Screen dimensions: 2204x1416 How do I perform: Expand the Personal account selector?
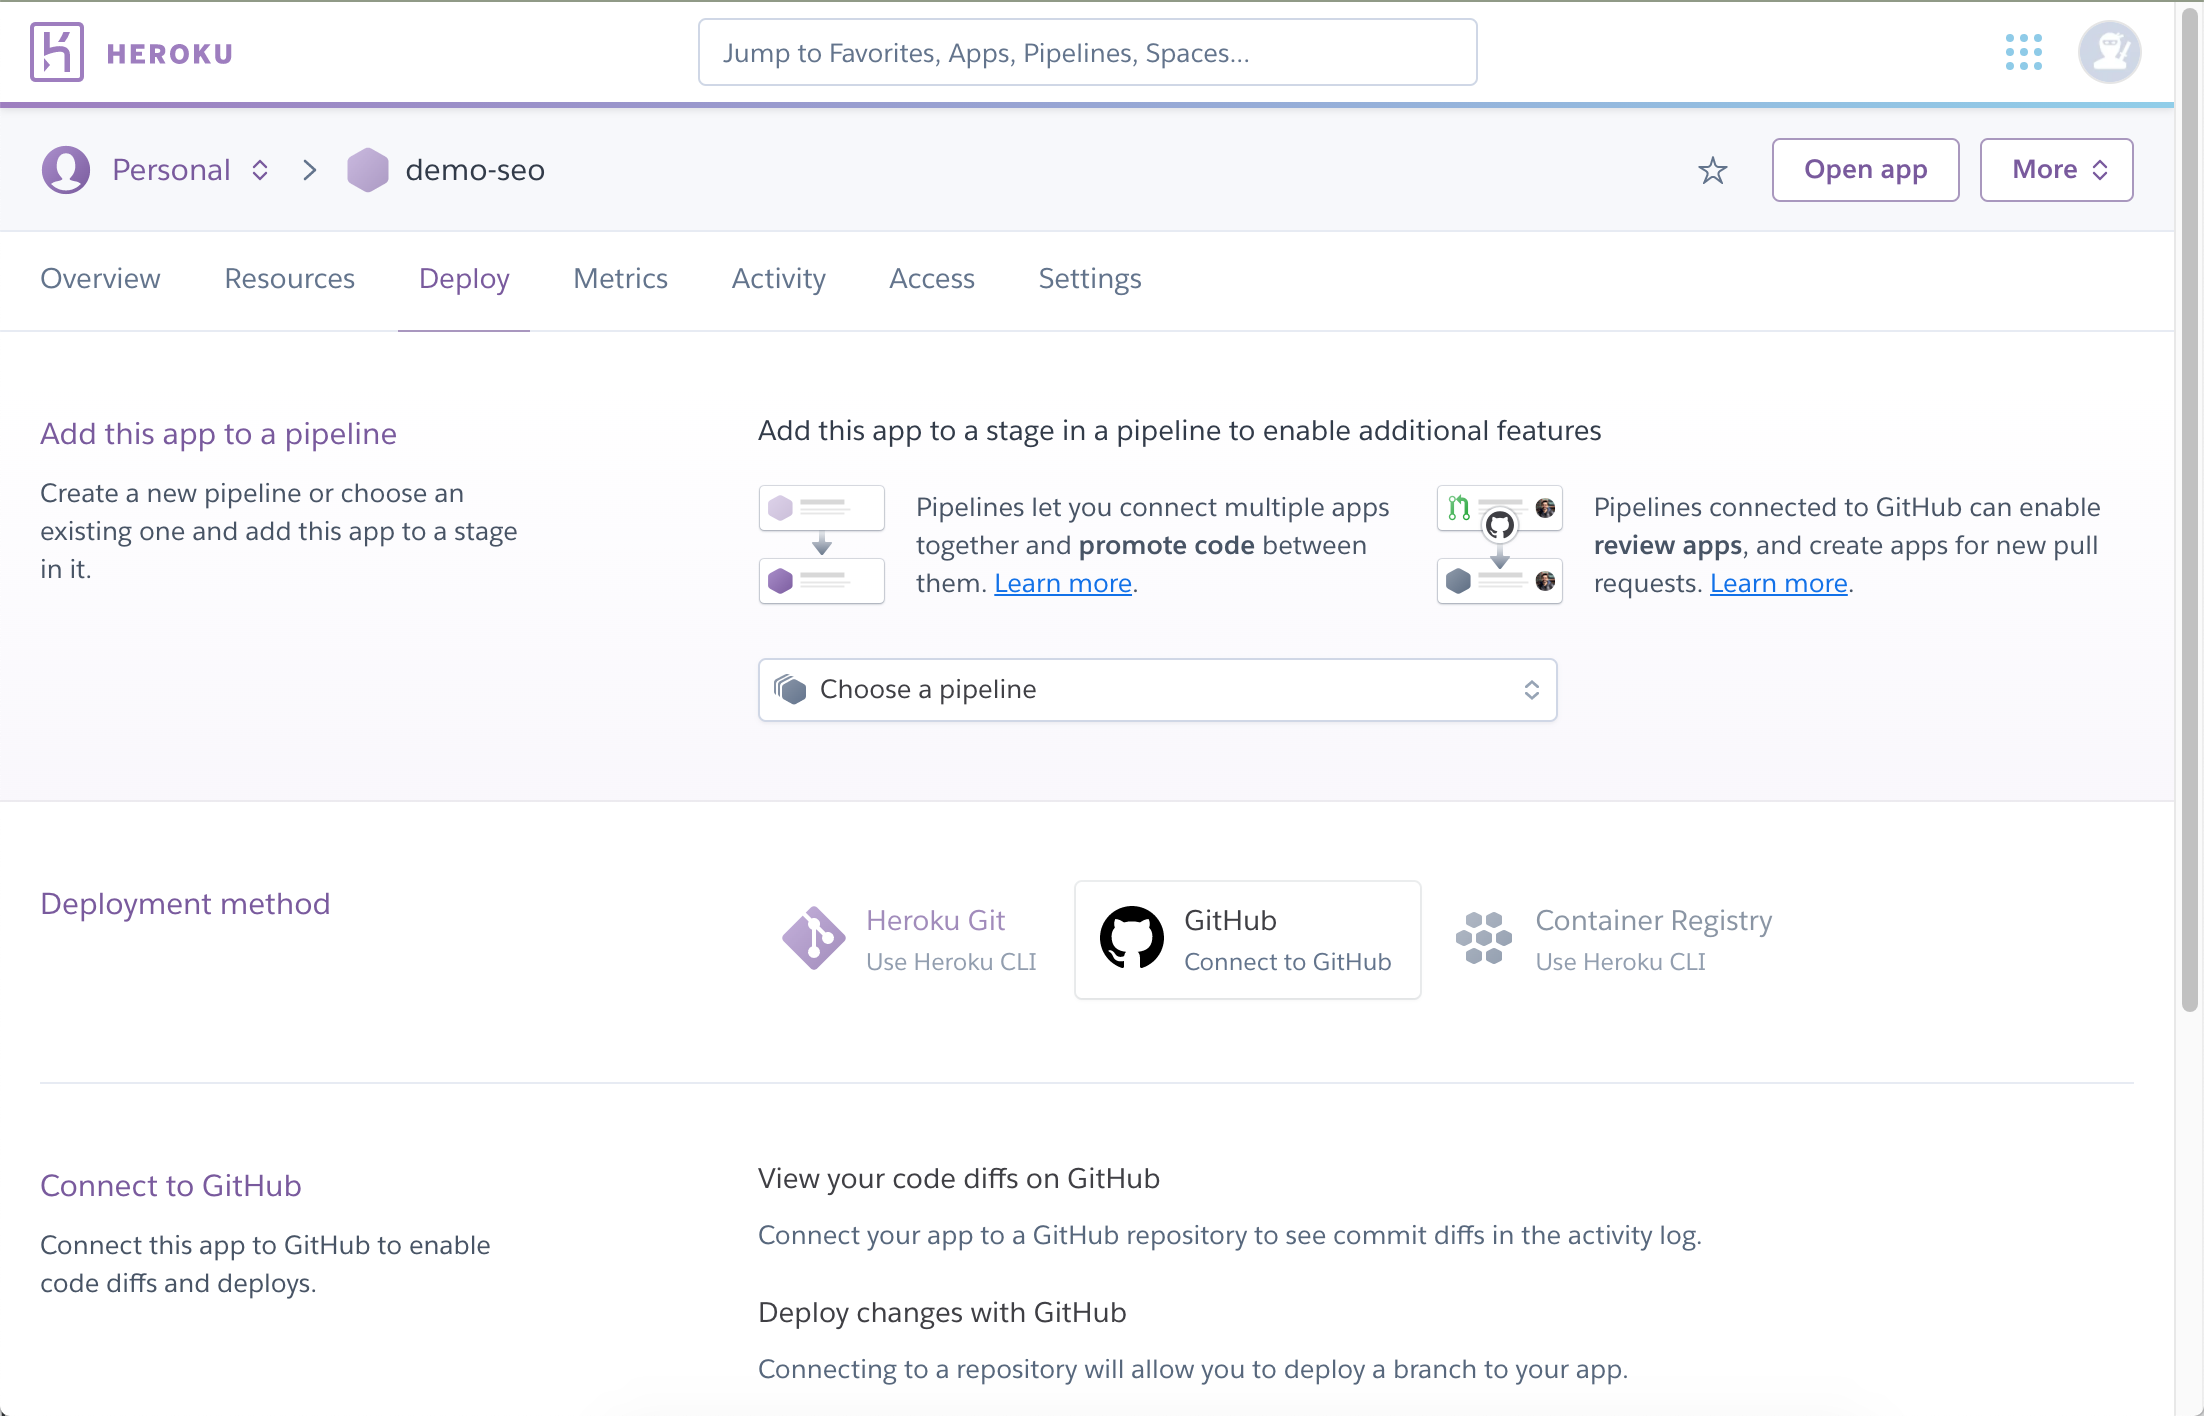(x=259, y=169)
